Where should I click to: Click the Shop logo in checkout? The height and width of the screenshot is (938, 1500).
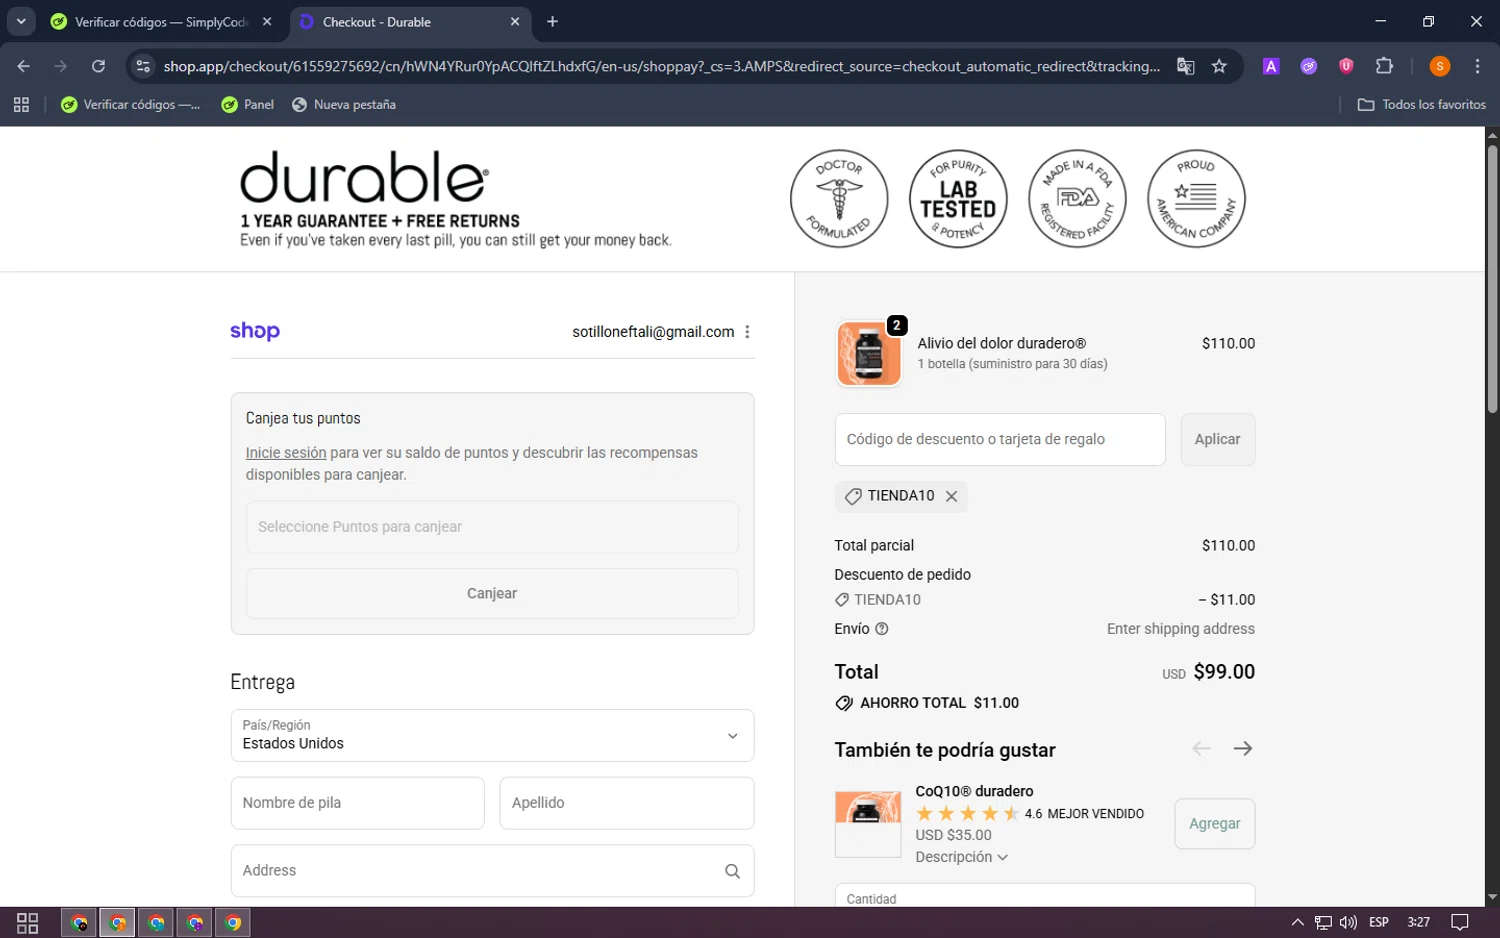pos(255,331)
